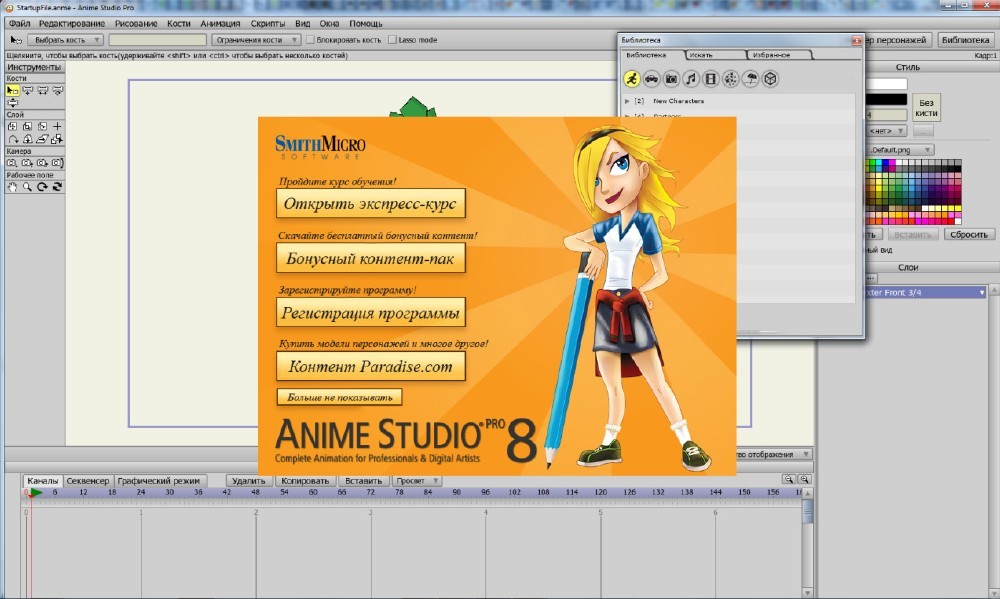This screenshot has width=1000, height=599.
Task: Open the <нет> dropdown in Стиль panel
Action: (886, 131)
